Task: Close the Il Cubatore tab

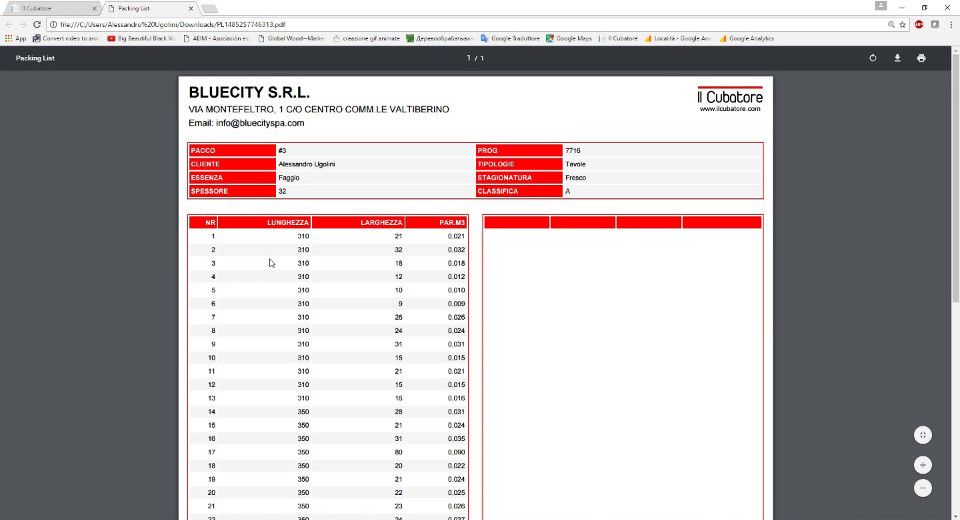Action: coord(94,9)
